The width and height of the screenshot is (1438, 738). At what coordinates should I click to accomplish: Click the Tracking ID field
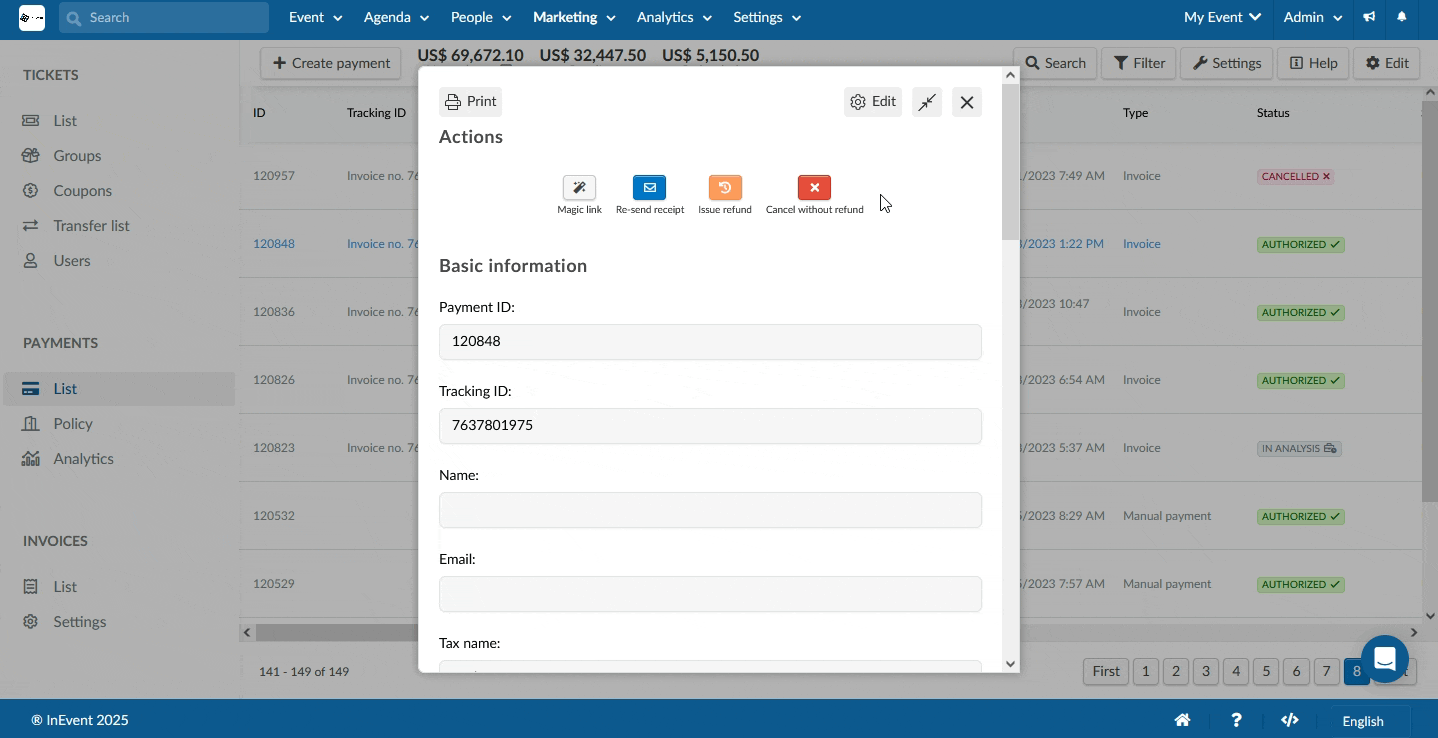point(710,426)
